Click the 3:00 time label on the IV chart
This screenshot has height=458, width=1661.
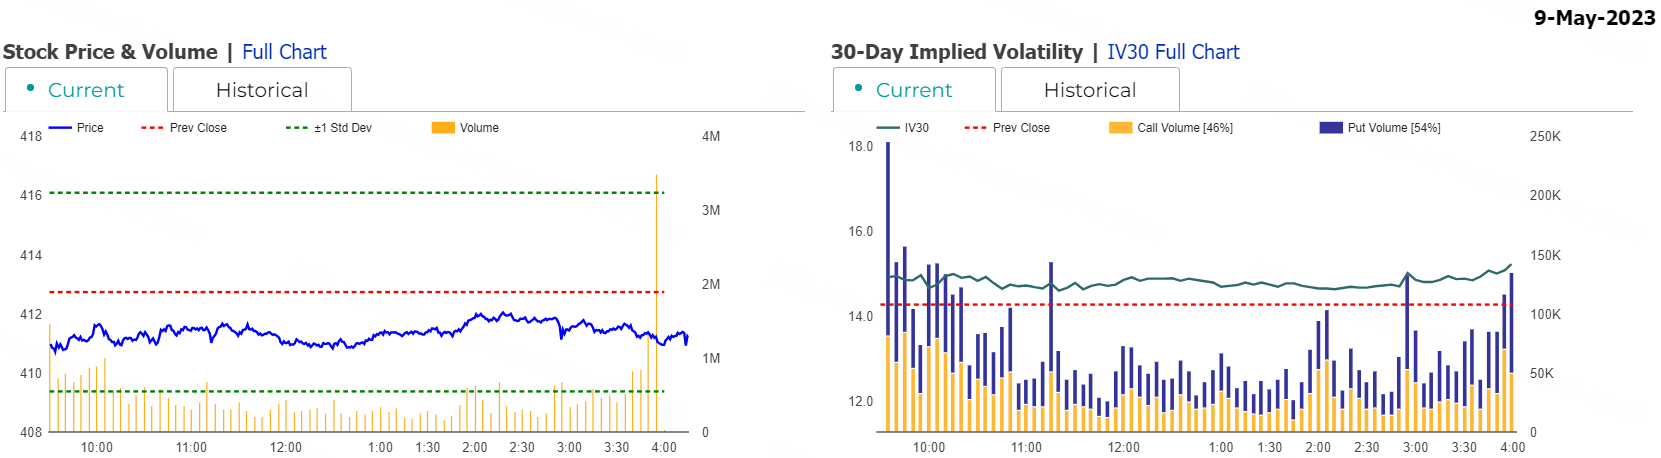pyautogui.click(x=1415, y=447)
